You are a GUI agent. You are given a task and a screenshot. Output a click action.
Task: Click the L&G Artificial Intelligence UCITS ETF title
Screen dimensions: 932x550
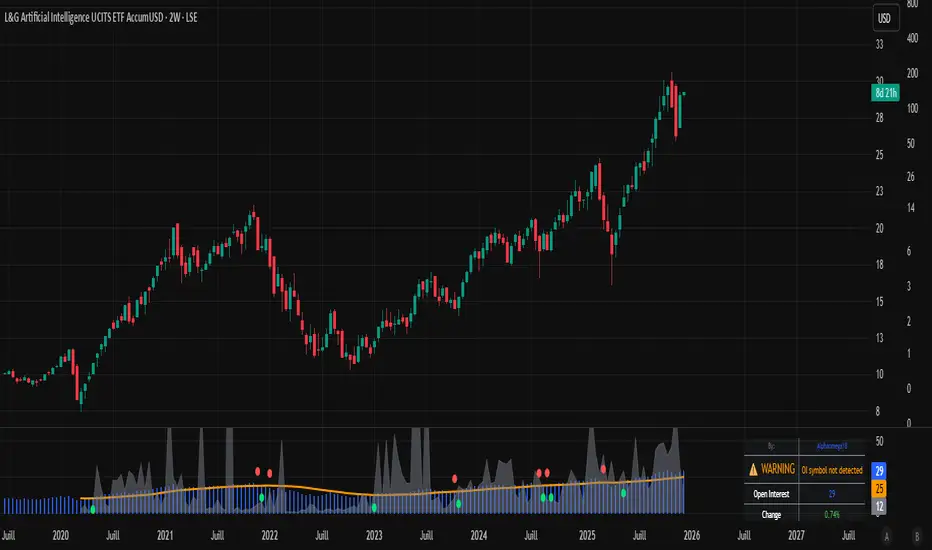100,17
